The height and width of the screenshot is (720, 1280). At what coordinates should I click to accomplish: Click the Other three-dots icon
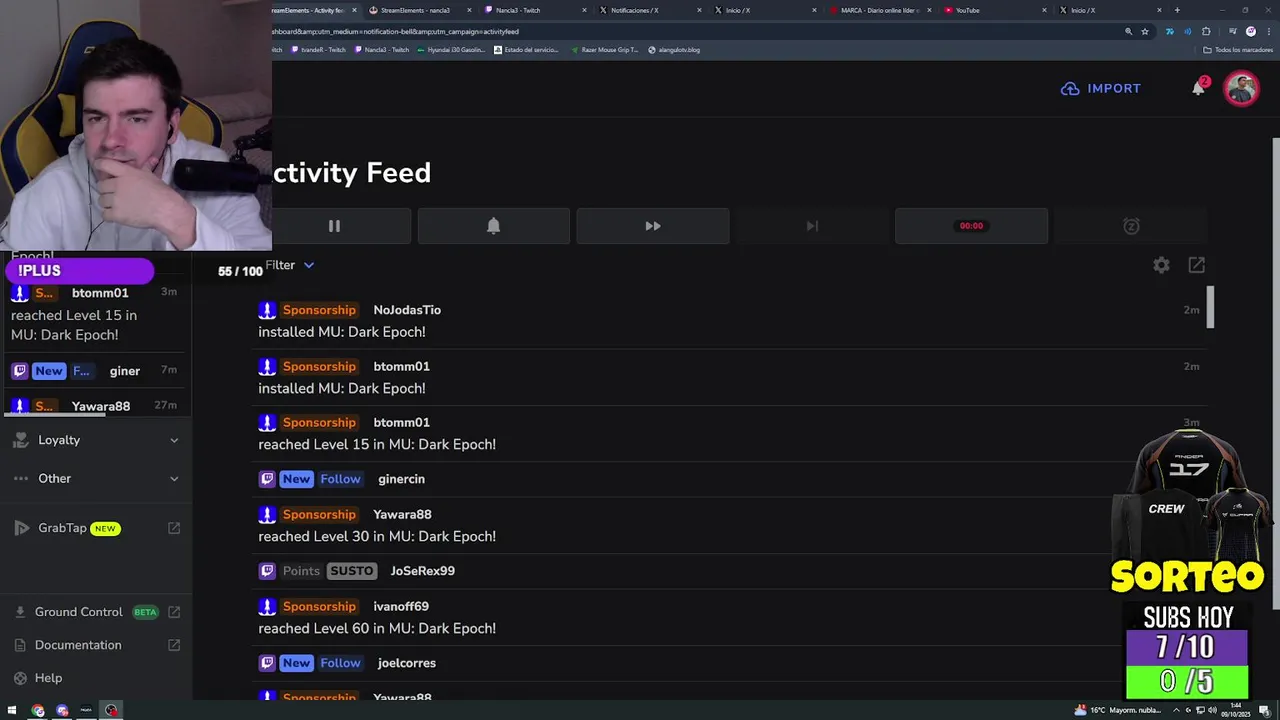pyautogui.click(x=21, y=478)
